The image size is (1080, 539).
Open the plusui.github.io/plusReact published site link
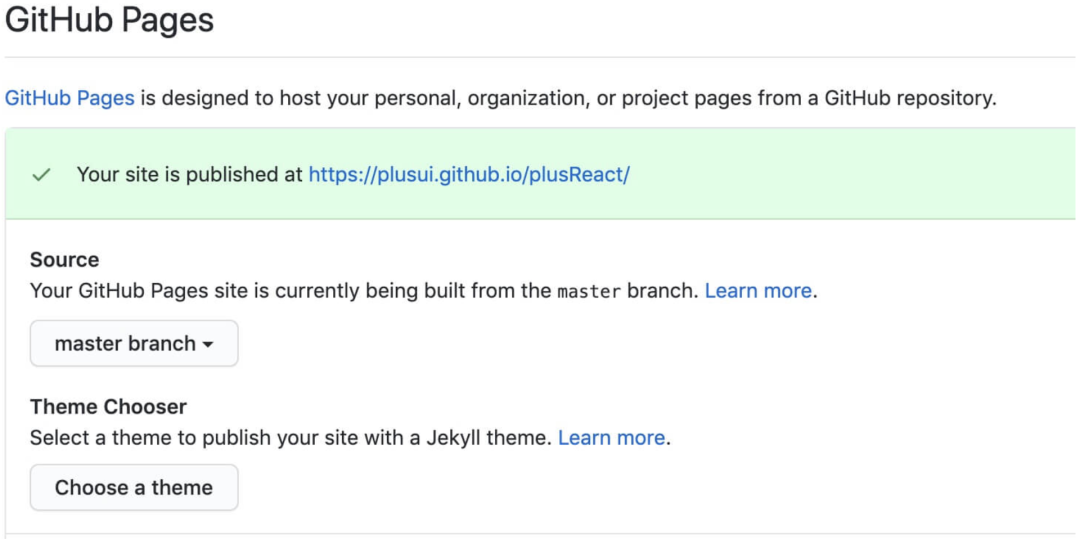469,175
